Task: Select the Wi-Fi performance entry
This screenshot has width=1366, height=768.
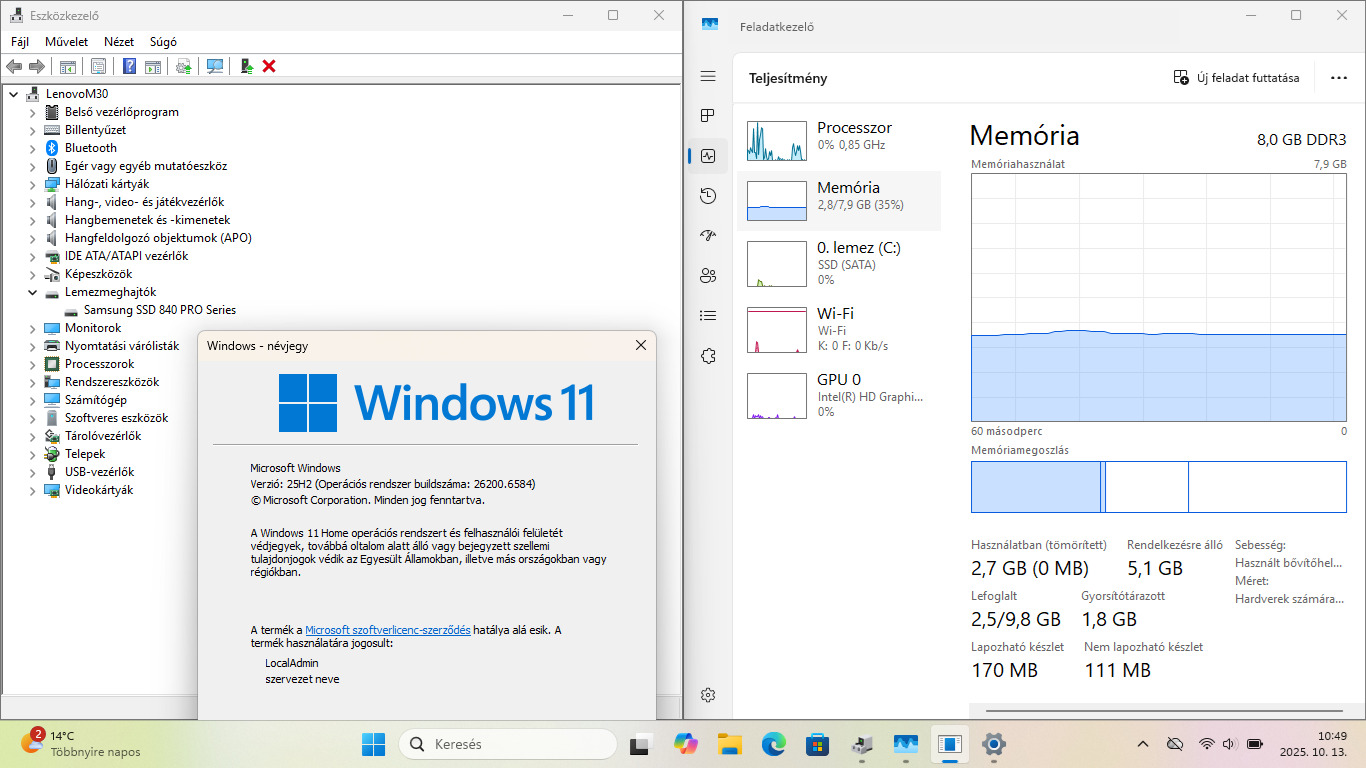Action: point(838,329)
